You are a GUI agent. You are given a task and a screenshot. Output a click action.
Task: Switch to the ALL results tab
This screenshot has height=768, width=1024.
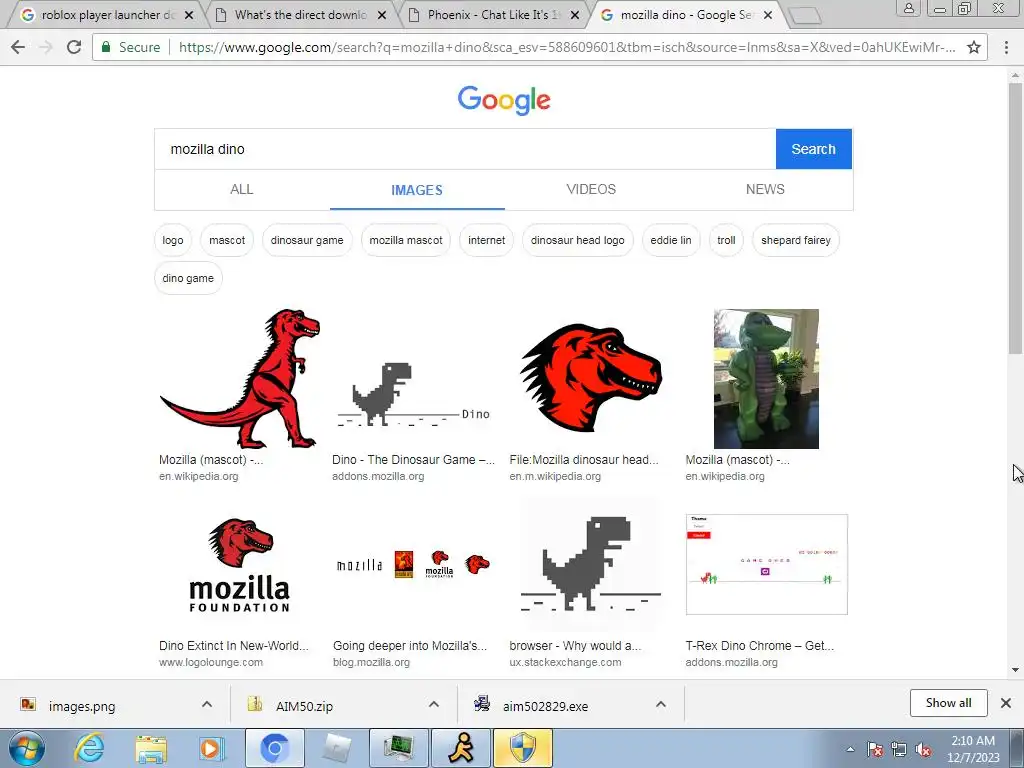[x=242, y=189]
